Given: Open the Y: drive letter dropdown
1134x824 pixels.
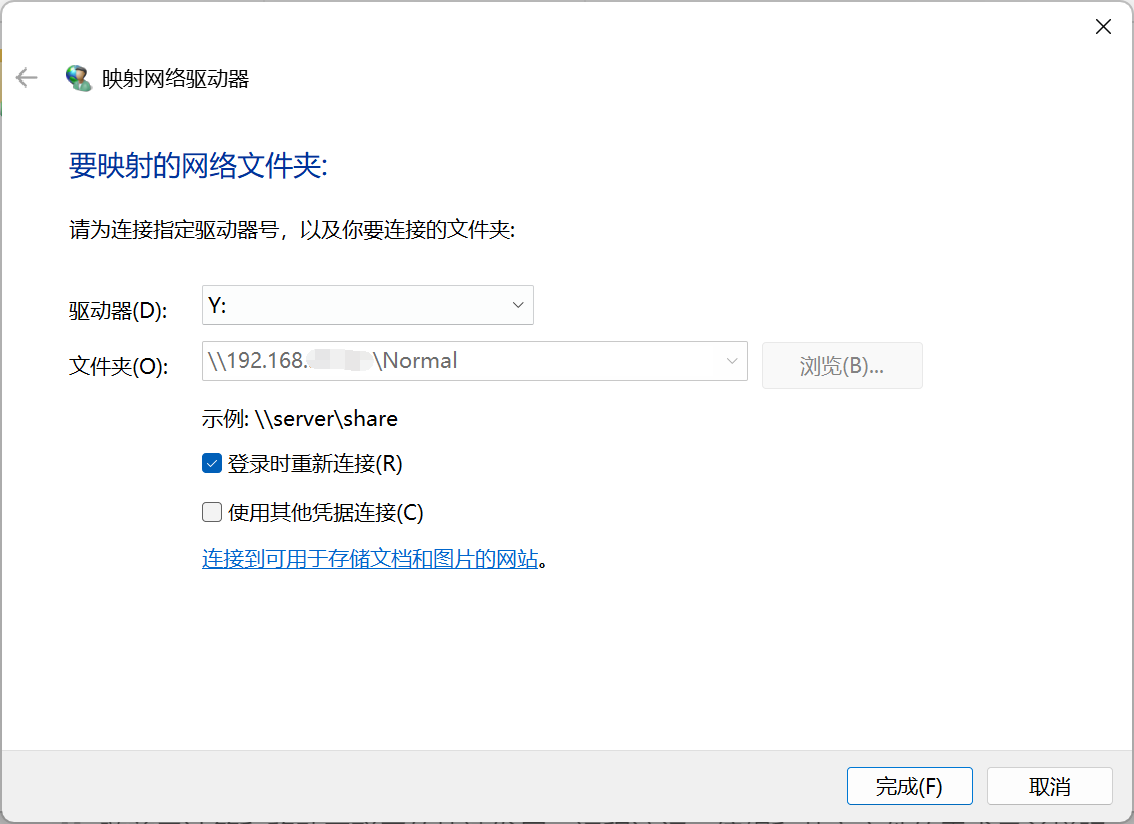Looking at the screenshot, I should [367, 305].
